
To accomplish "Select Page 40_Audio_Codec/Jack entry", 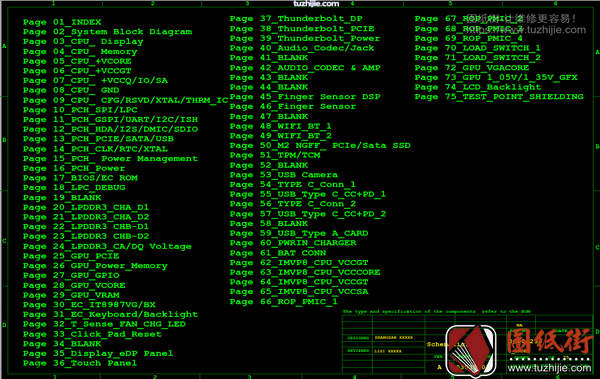I will pos(302,48).
